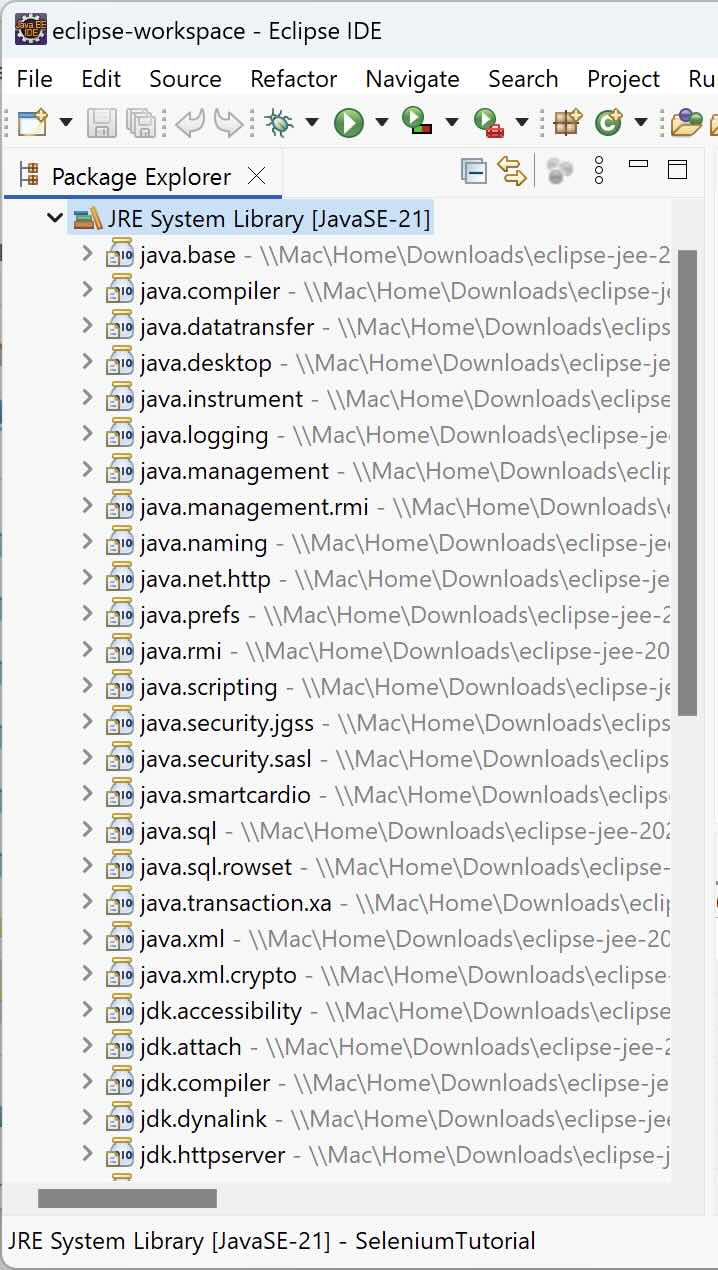Click the Undo arrow icon
Image resolution: width=718 pixels, height=1270 pixels.
(189, 123)
